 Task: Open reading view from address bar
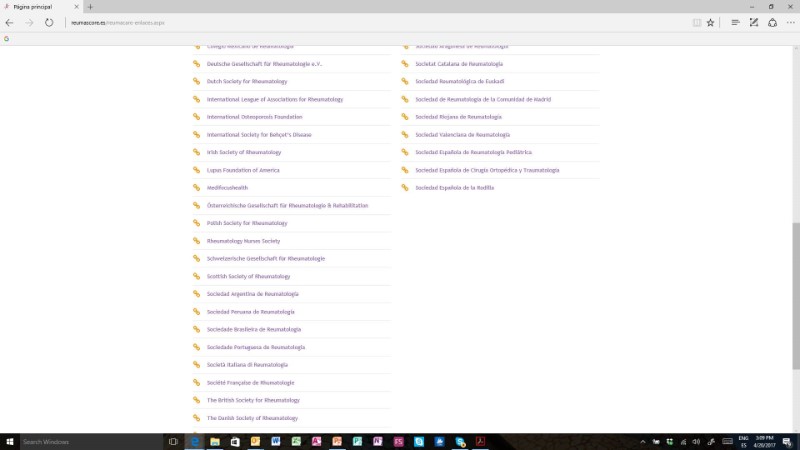[x=696, y=22]
